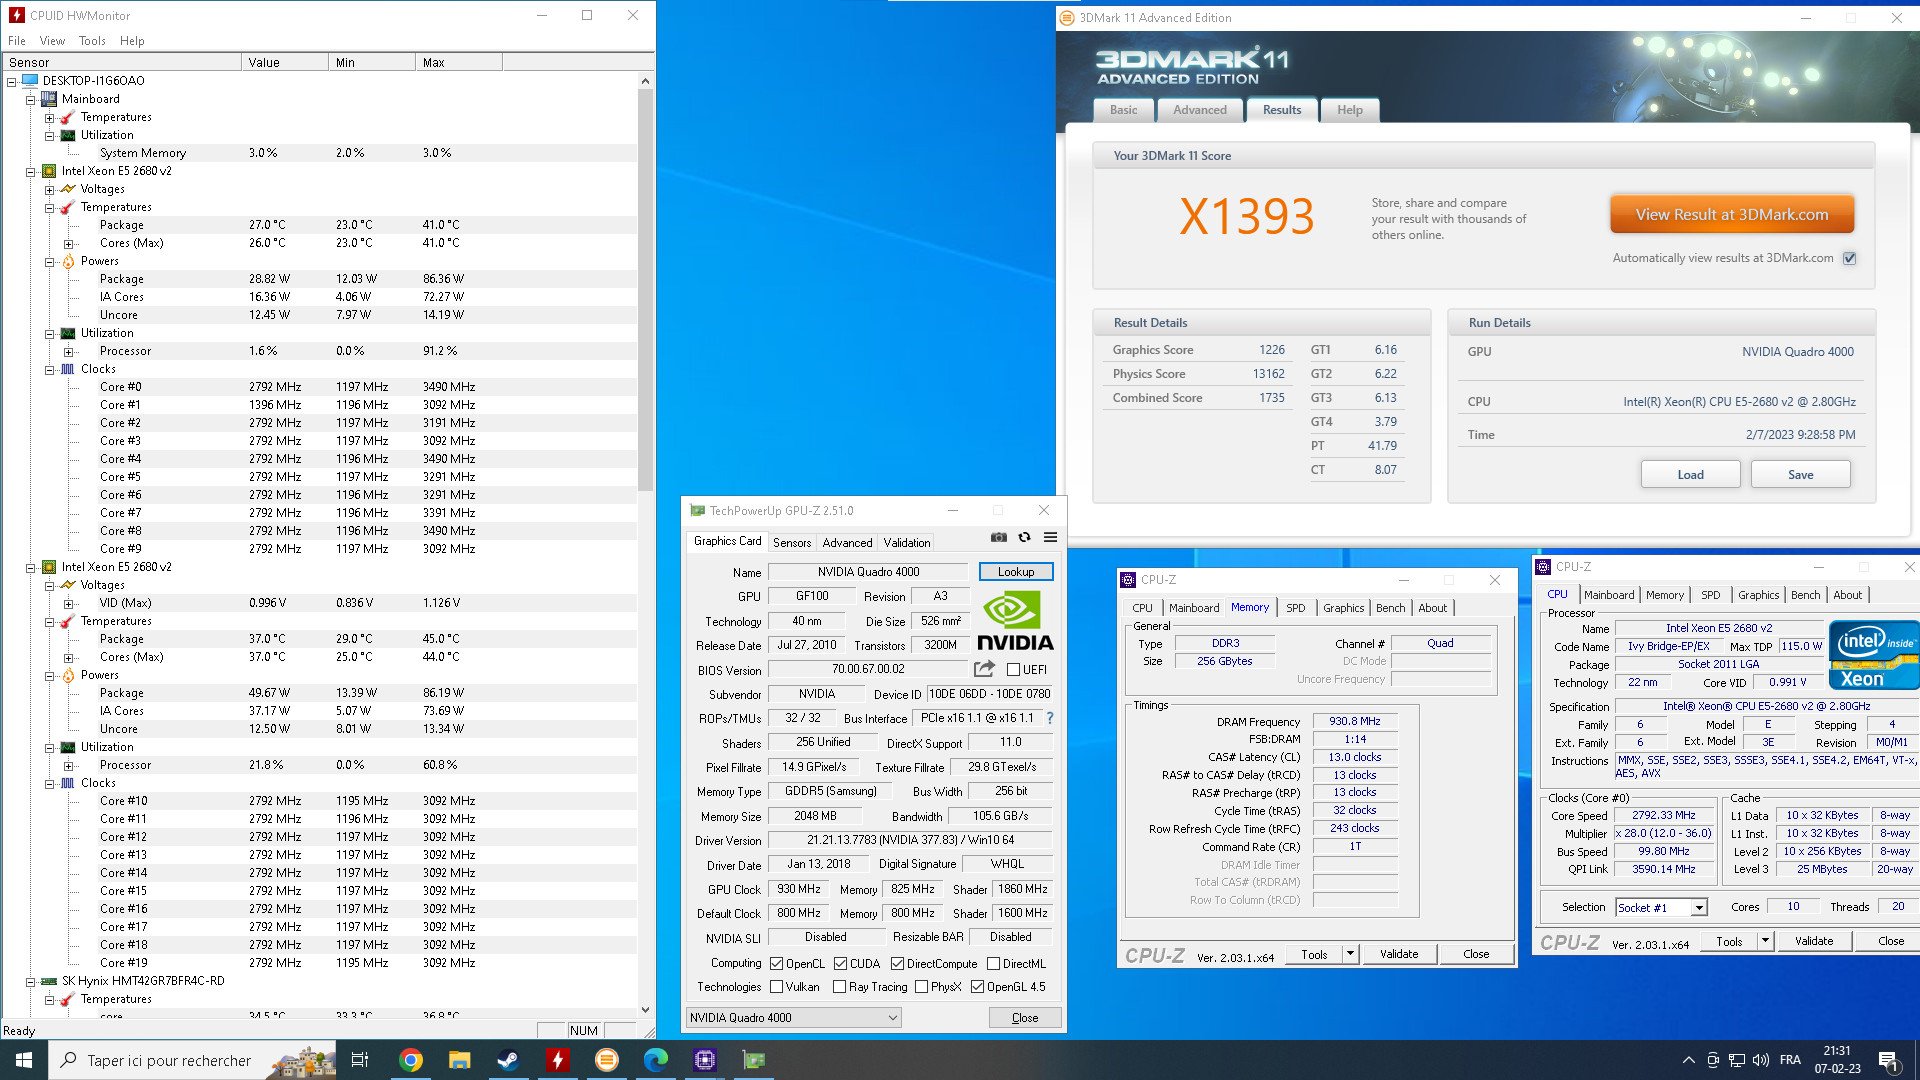This screenshot has height=1080, width=1920.
Task: Switch to the Sensors tab in GPU-Z
Action: pos(792,542)
